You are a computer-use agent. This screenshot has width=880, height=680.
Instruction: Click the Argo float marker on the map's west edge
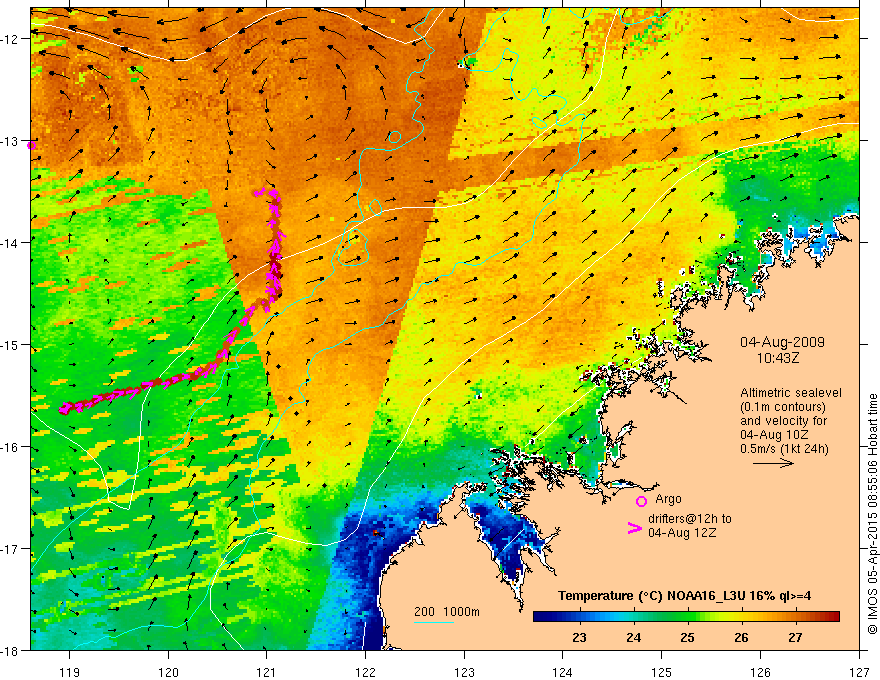point(31,145)
